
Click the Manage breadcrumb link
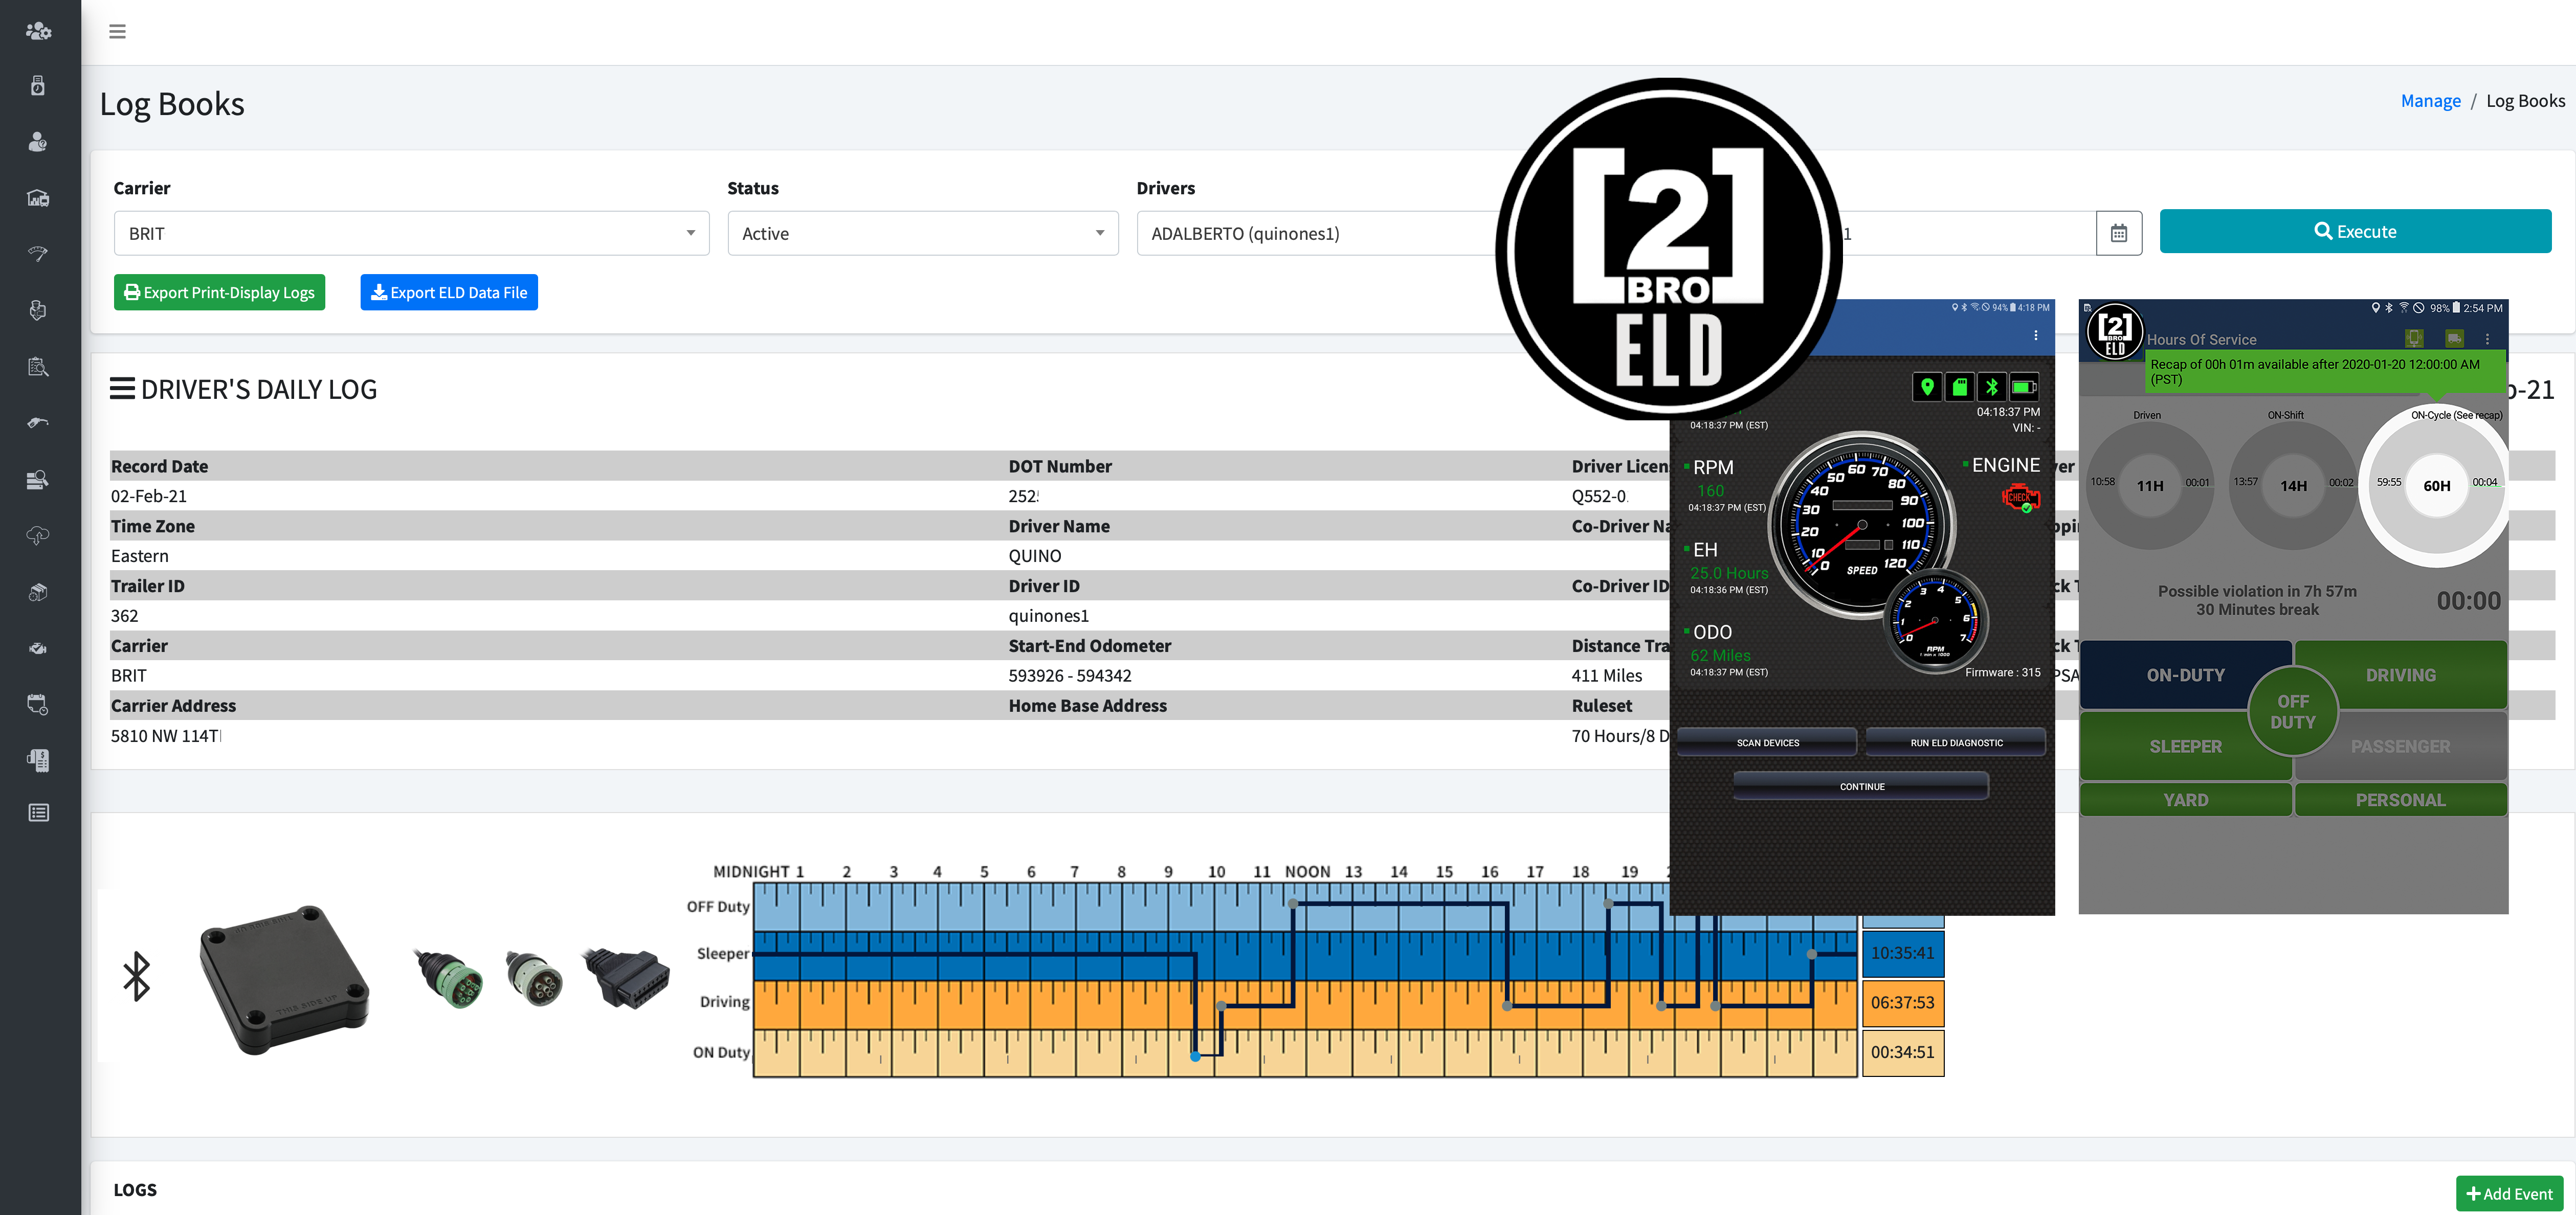pos(2430,101)
